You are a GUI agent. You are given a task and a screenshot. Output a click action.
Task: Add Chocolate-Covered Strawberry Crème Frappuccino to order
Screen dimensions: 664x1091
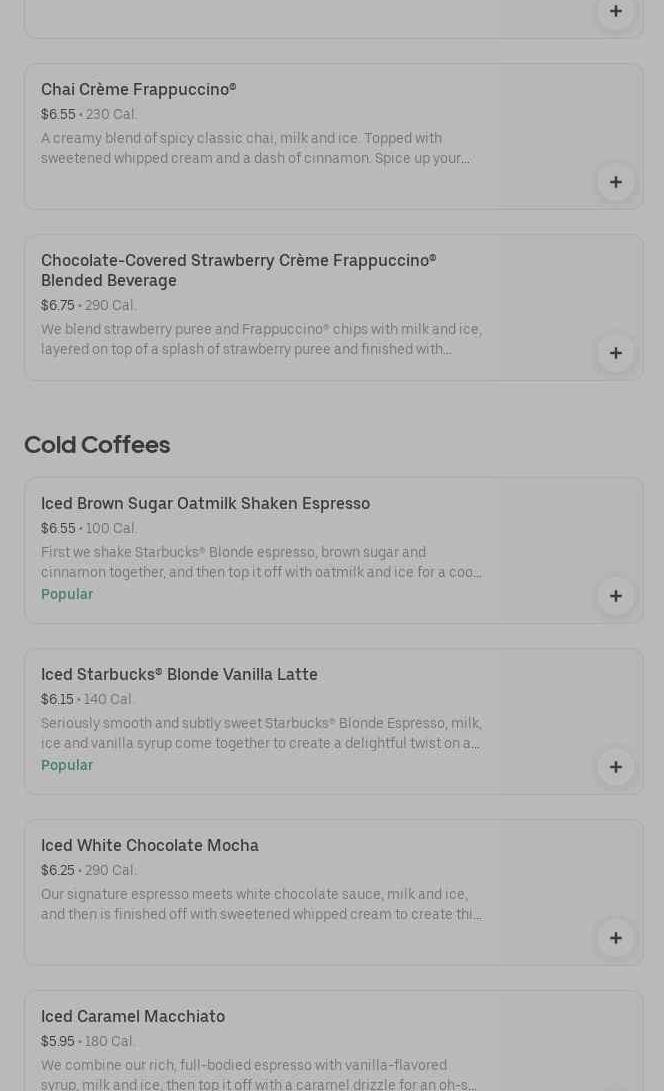(615, 353)
